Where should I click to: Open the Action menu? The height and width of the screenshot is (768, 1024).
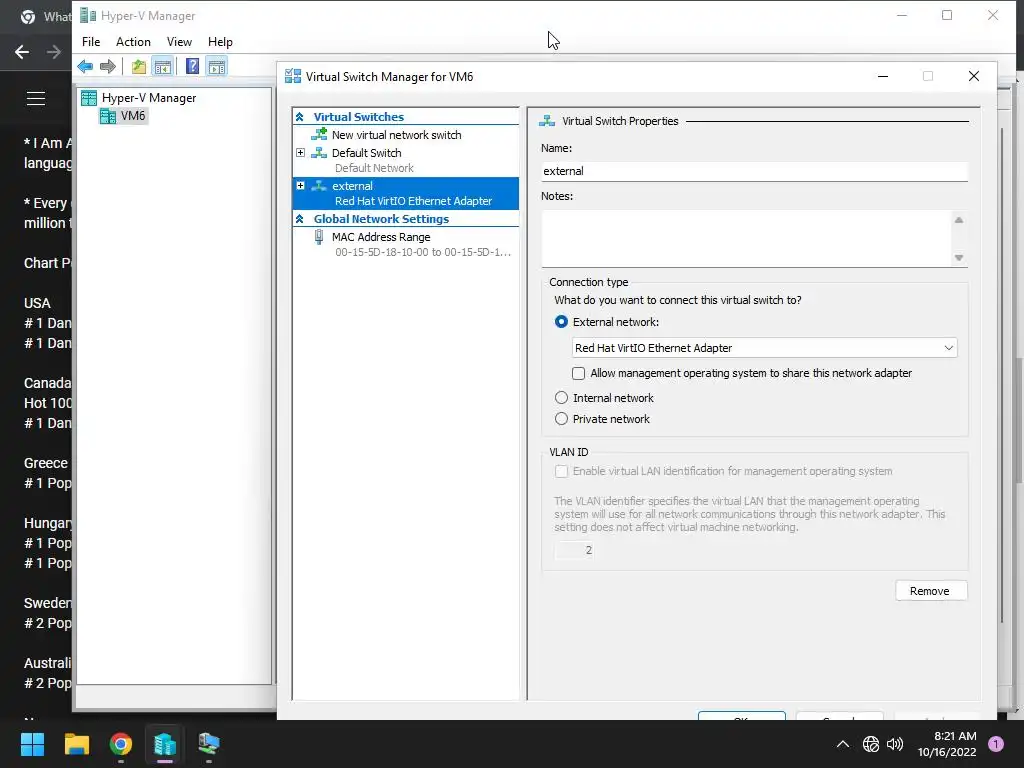[133, 42]
